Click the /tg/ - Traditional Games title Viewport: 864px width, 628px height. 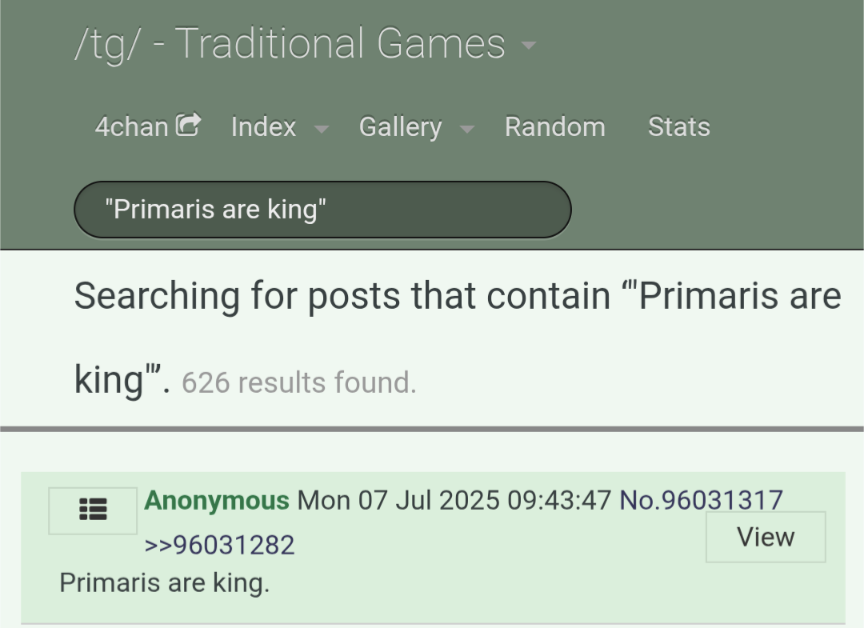[290, 45]
